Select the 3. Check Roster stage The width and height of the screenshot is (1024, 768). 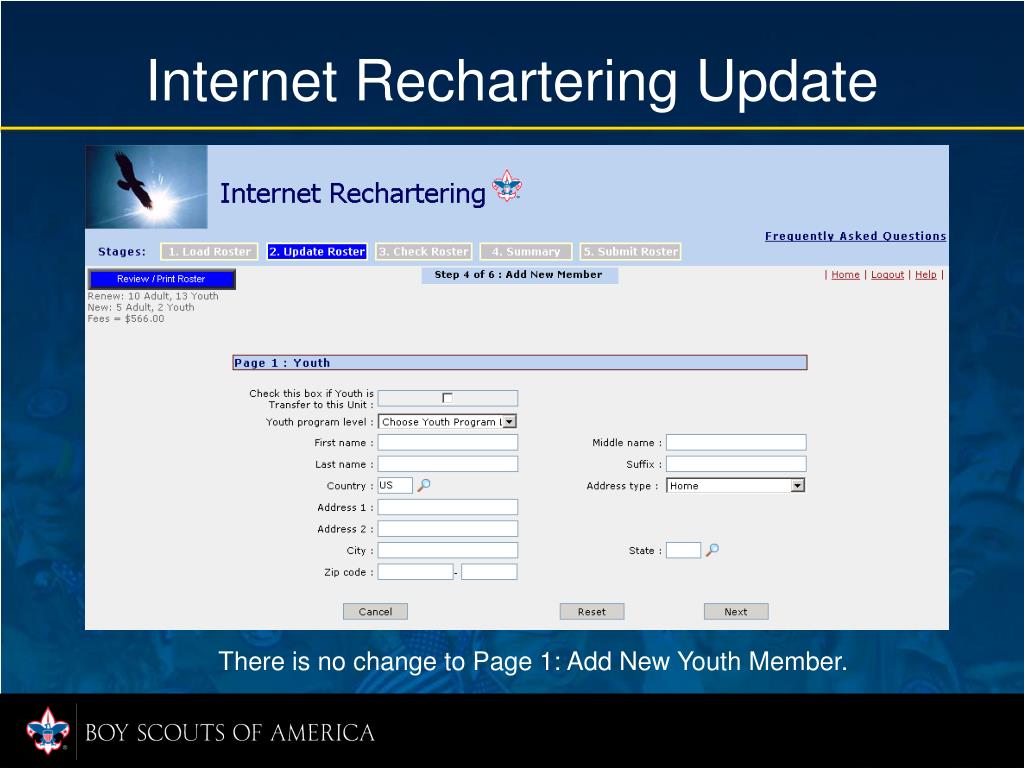tap(424, 251)
